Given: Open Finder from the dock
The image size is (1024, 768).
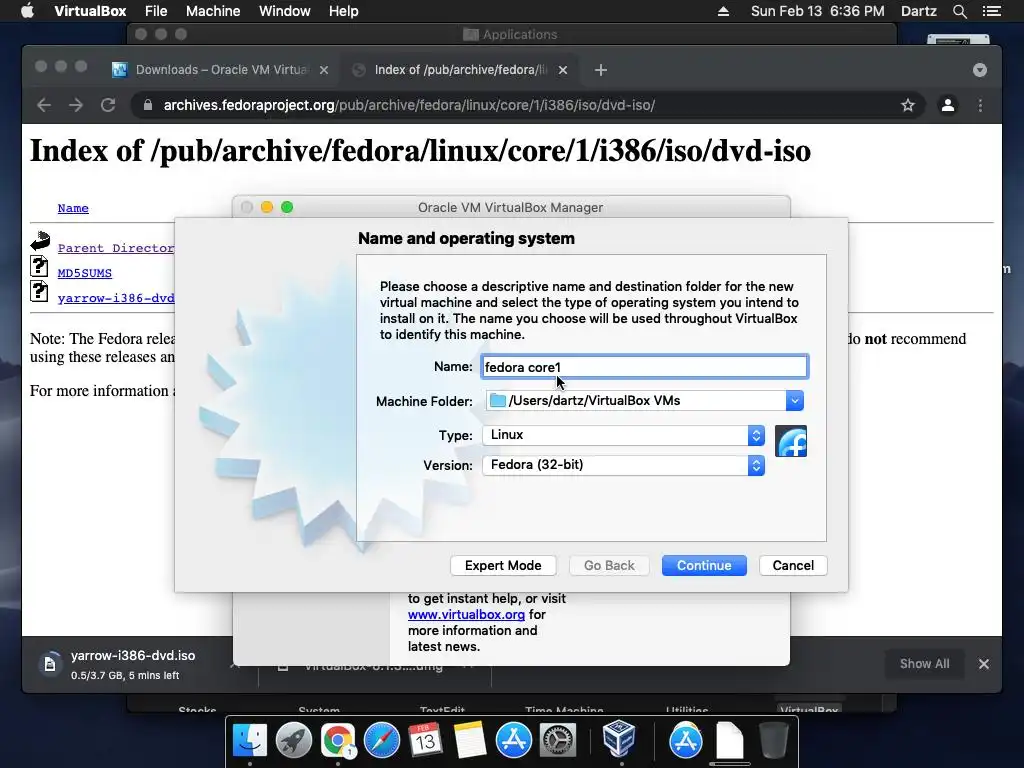Looking at the screenshot, I should [x=250, y=740].
